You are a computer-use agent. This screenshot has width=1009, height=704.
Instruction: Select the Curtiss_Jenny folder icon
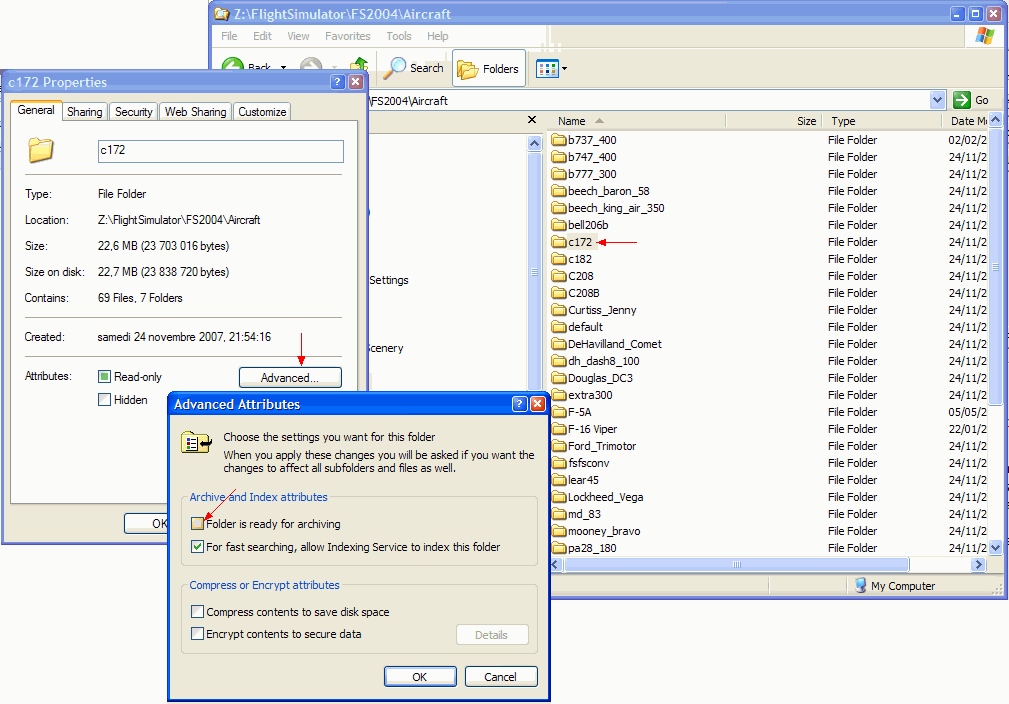(x=559, y=310)
